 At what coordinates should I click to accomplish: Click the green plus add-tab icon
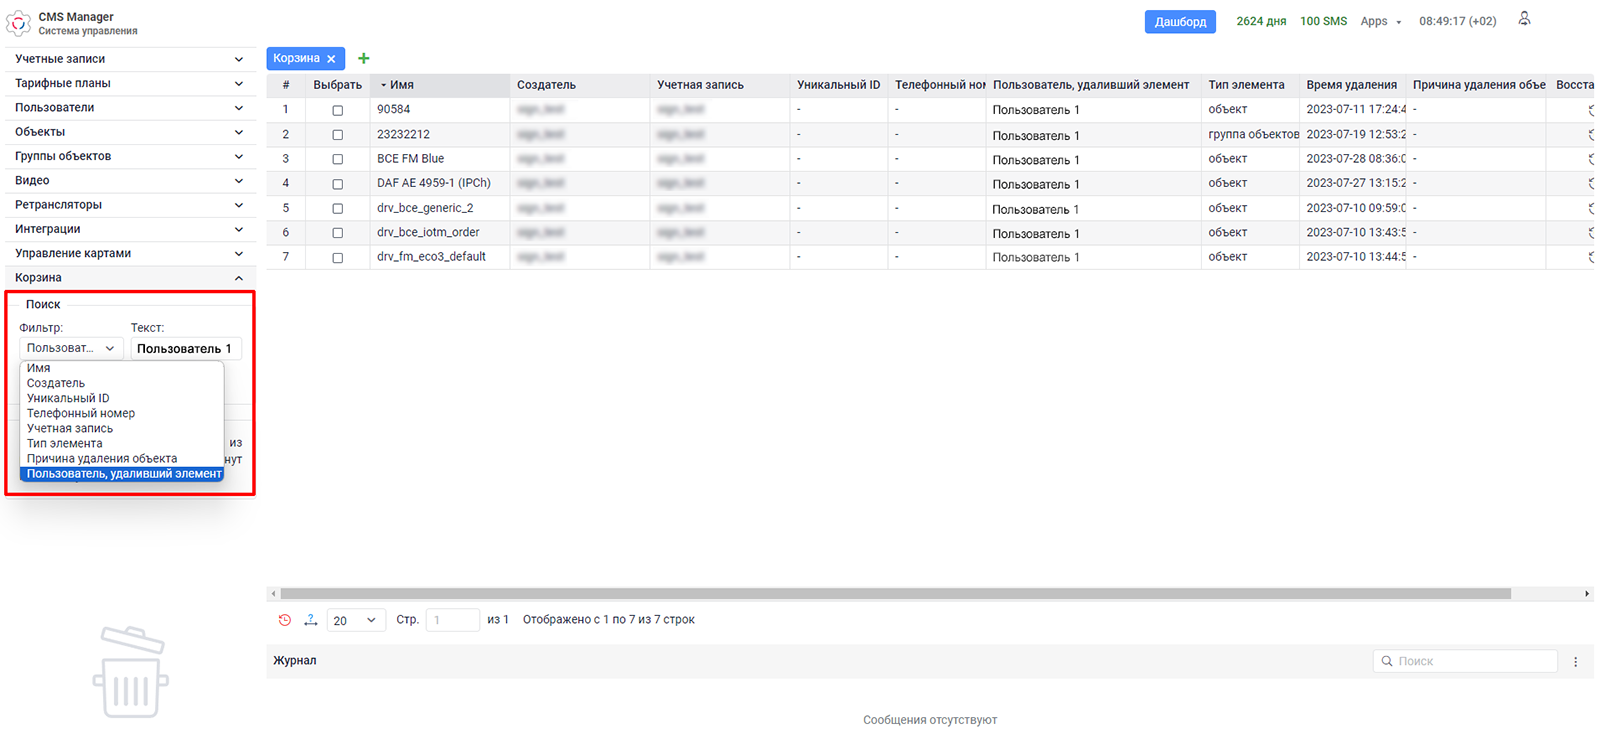click(x=364, y=59)
